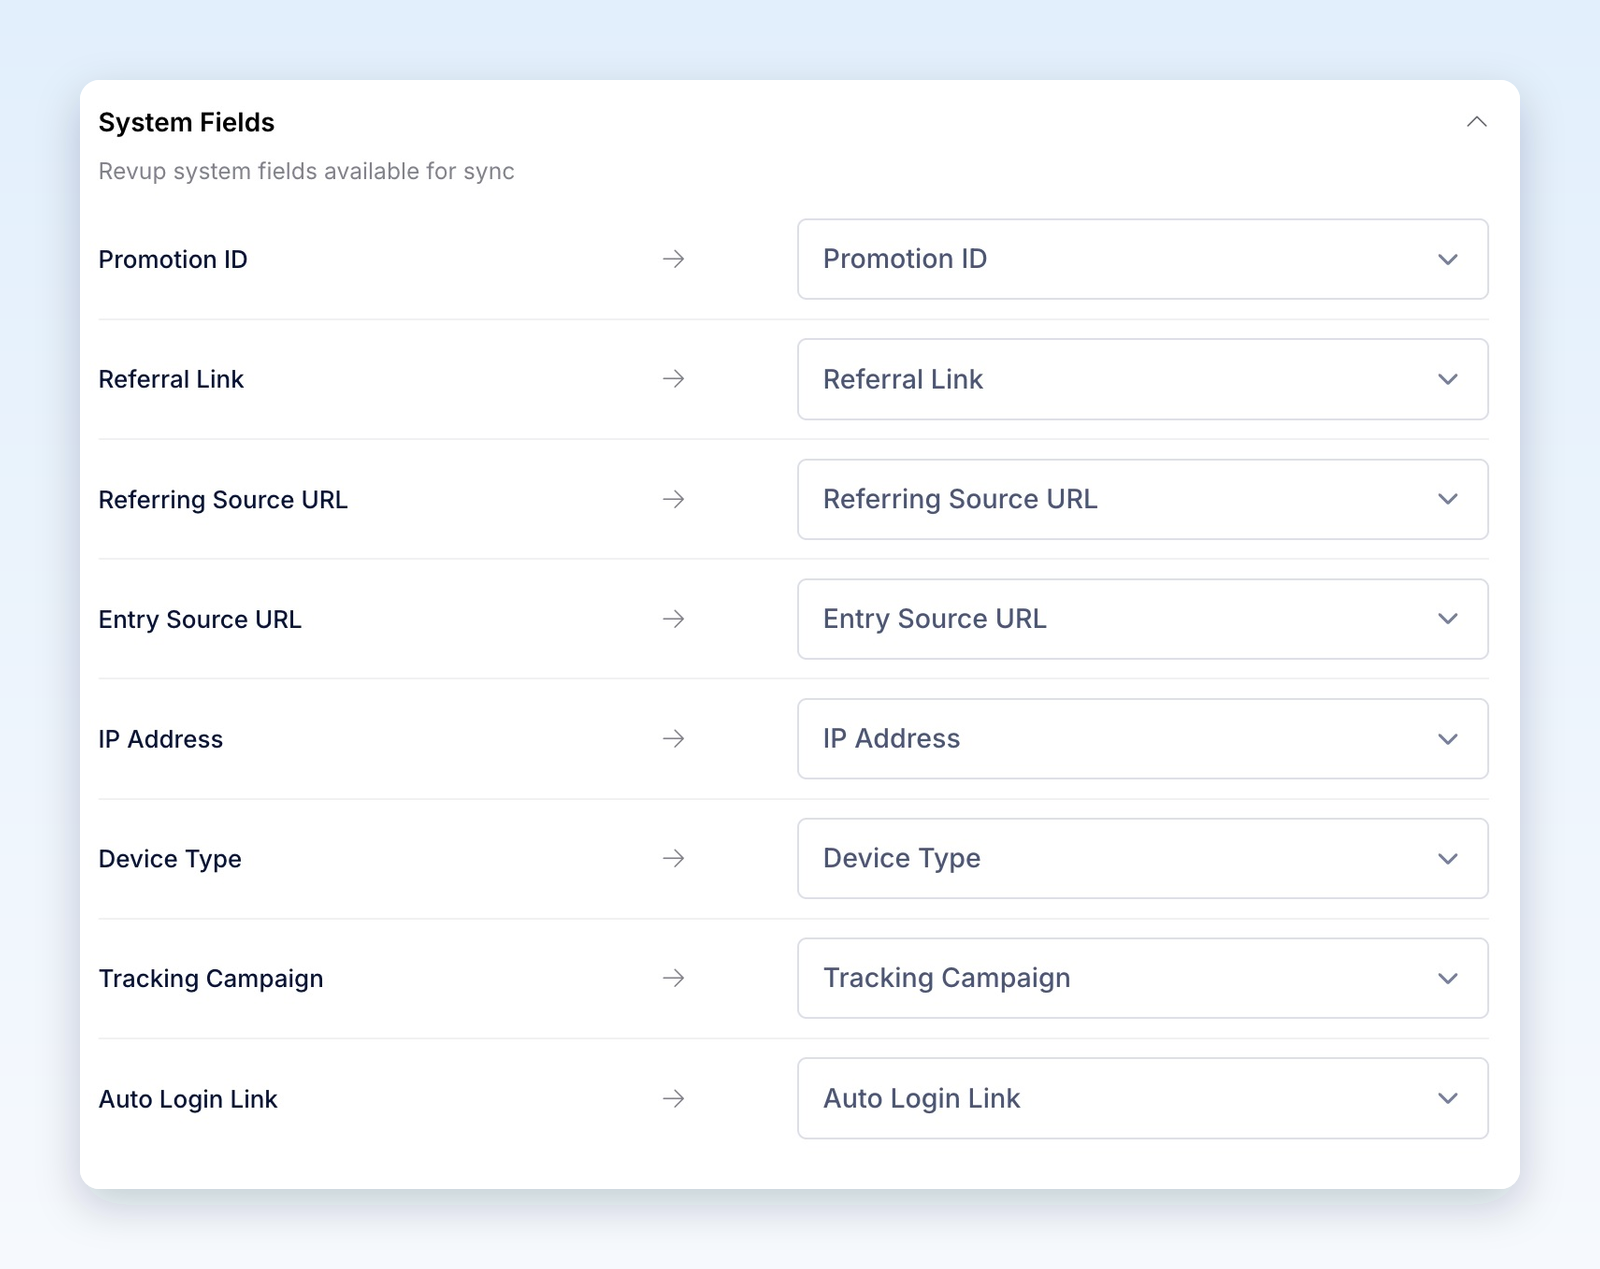This screenshot has width=1600, height=1269.
Task: Select the Referral Link field label on the left
Action: point(171,379)
